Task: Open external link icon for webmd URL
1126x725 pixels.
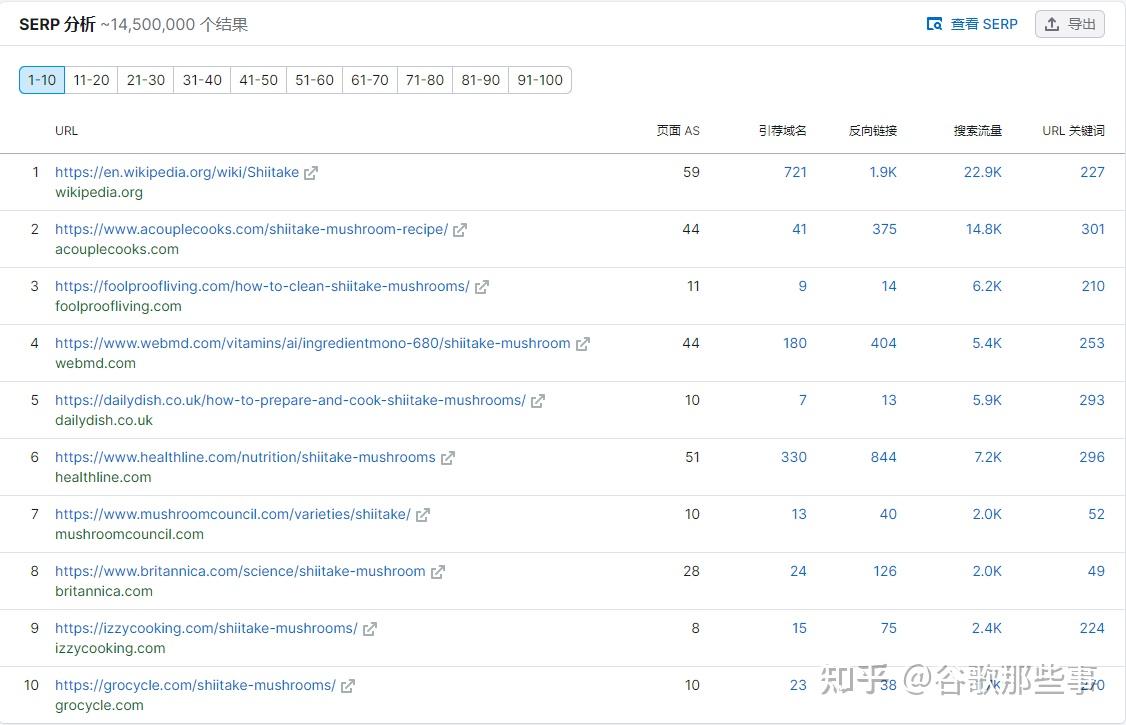Action: [583, 344]
